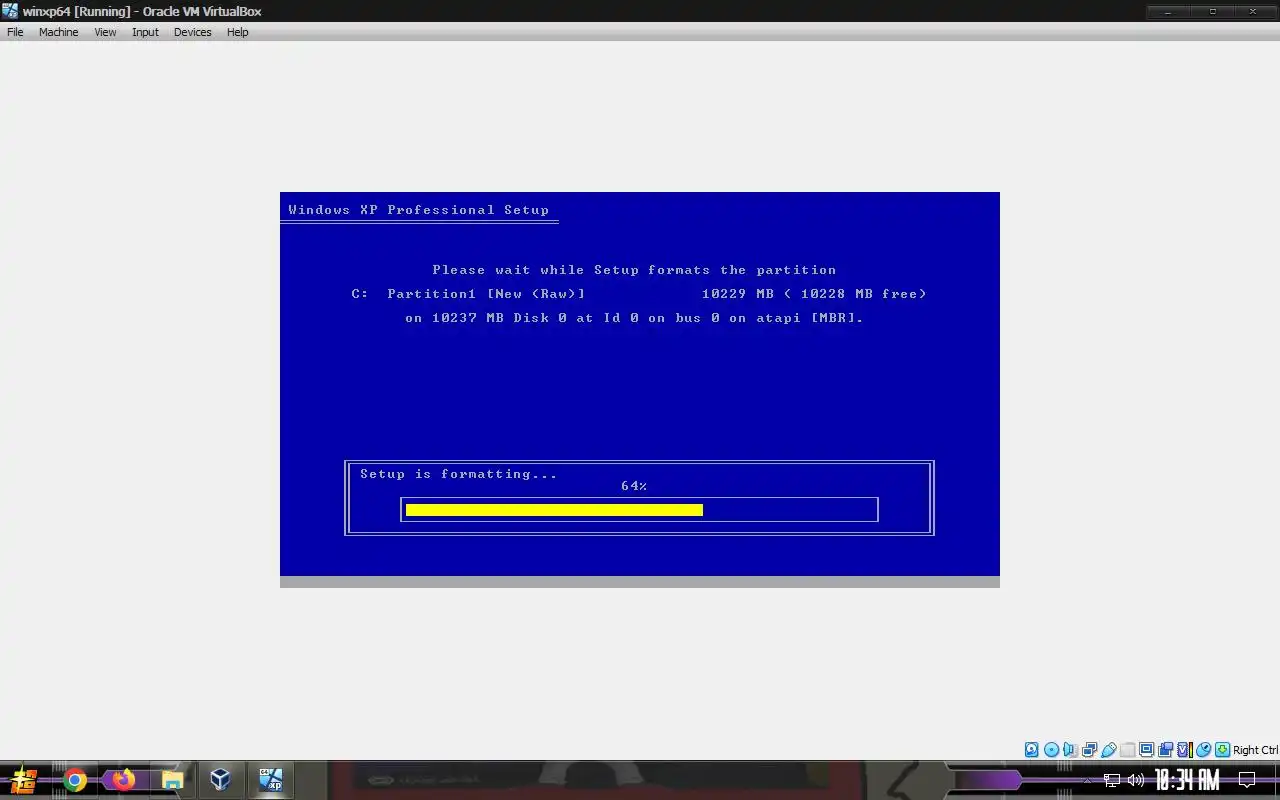The height and width of the screenshot is (800, 1280).
Task: Click the CPU virtualization indicator icon
Action: point(1185,750)
